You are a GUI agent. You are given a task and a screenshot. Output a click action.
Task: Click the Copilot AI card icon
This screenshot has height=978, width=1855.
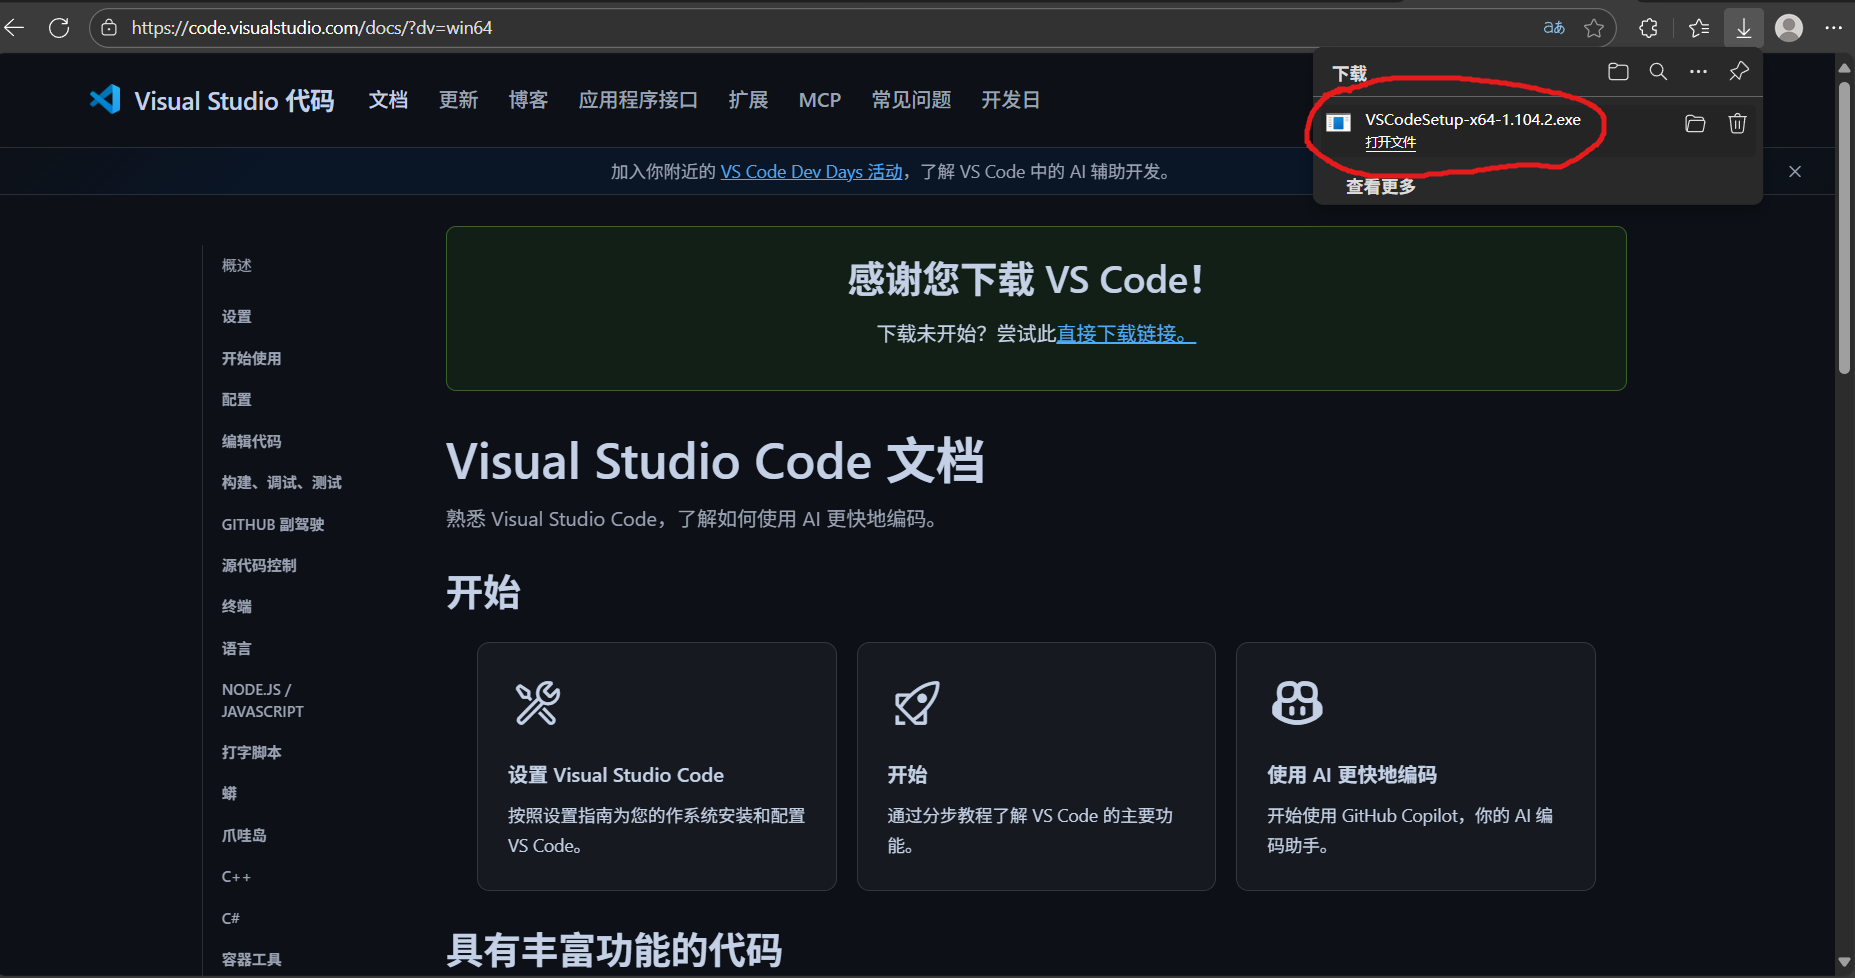[x=1297, y=703]
